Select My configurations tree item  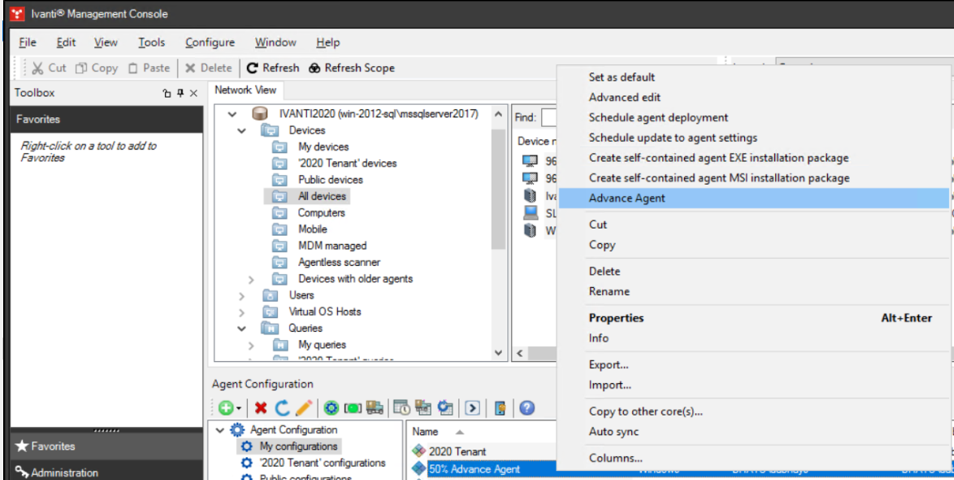(x=298, y=446)
